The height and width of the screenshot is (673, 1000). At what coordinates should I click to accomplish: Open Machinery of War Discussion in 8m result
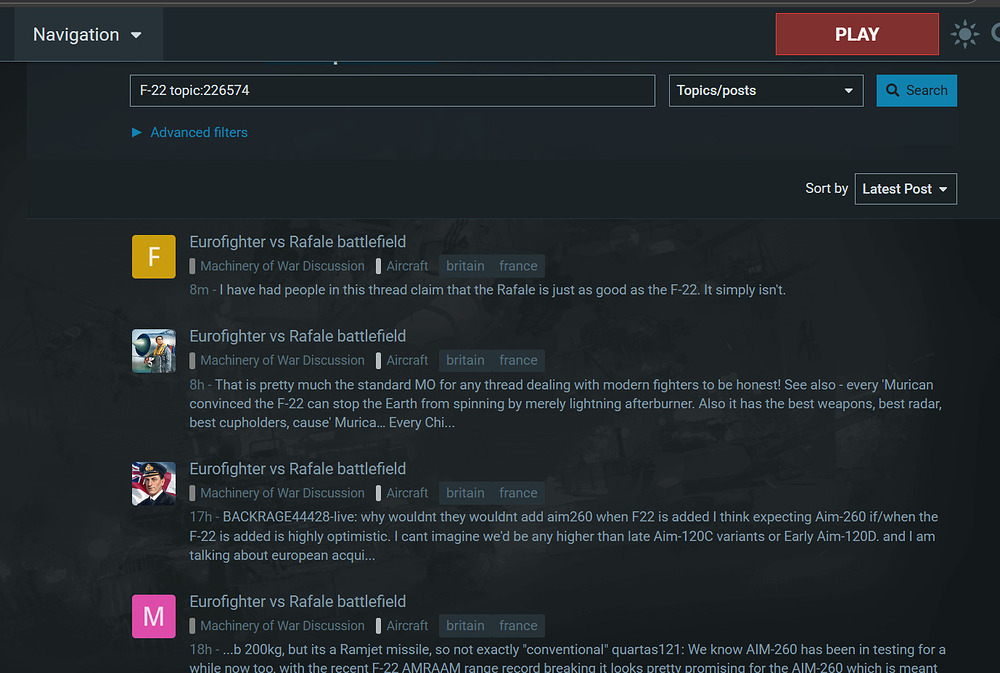tap(282, 266)
